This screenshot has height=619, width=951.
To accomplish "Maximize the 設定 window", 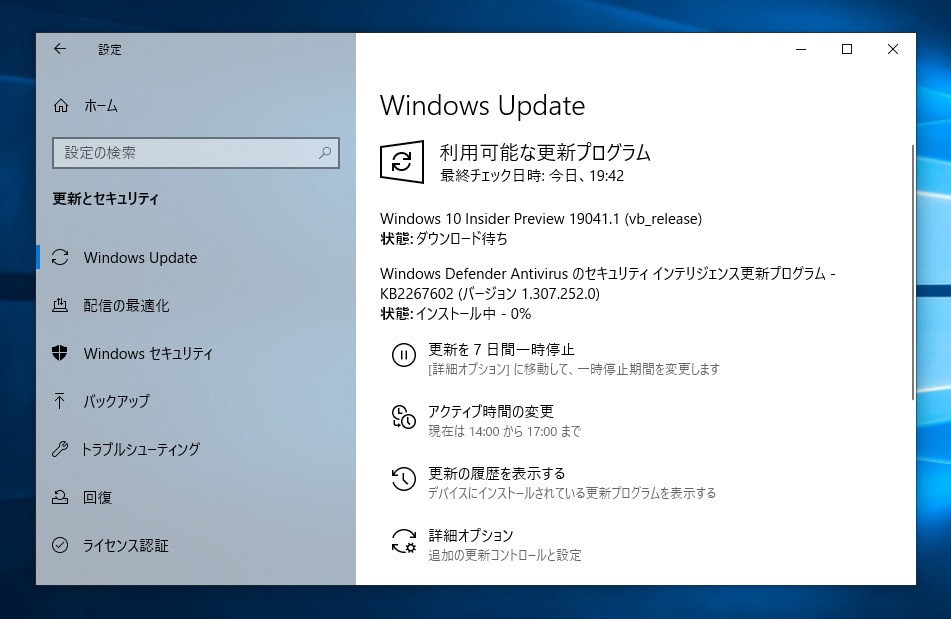I will (847, 49).
